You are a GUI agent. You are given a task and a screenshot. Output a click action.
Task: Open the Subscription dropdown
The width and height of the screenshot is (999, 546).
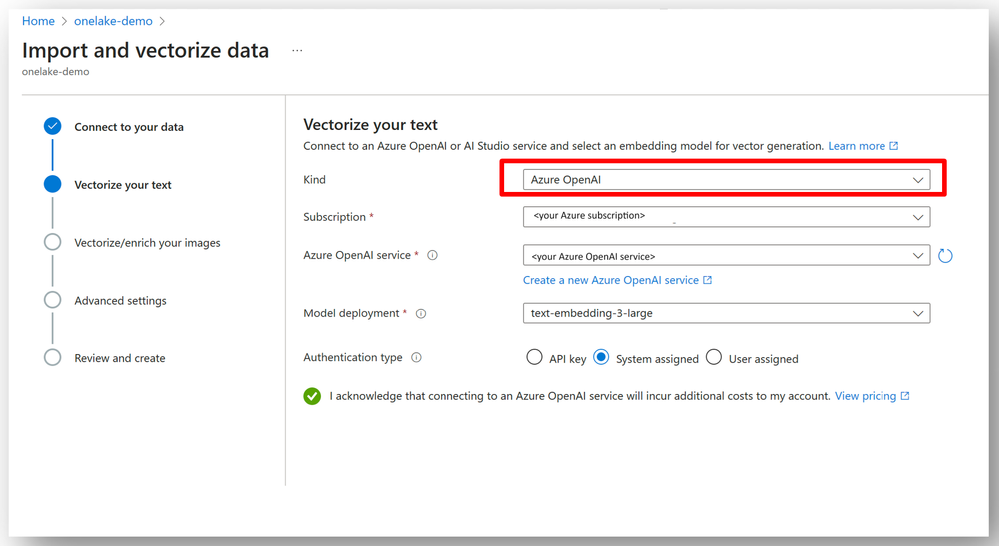pyautogui.click(x=726, y=217)
